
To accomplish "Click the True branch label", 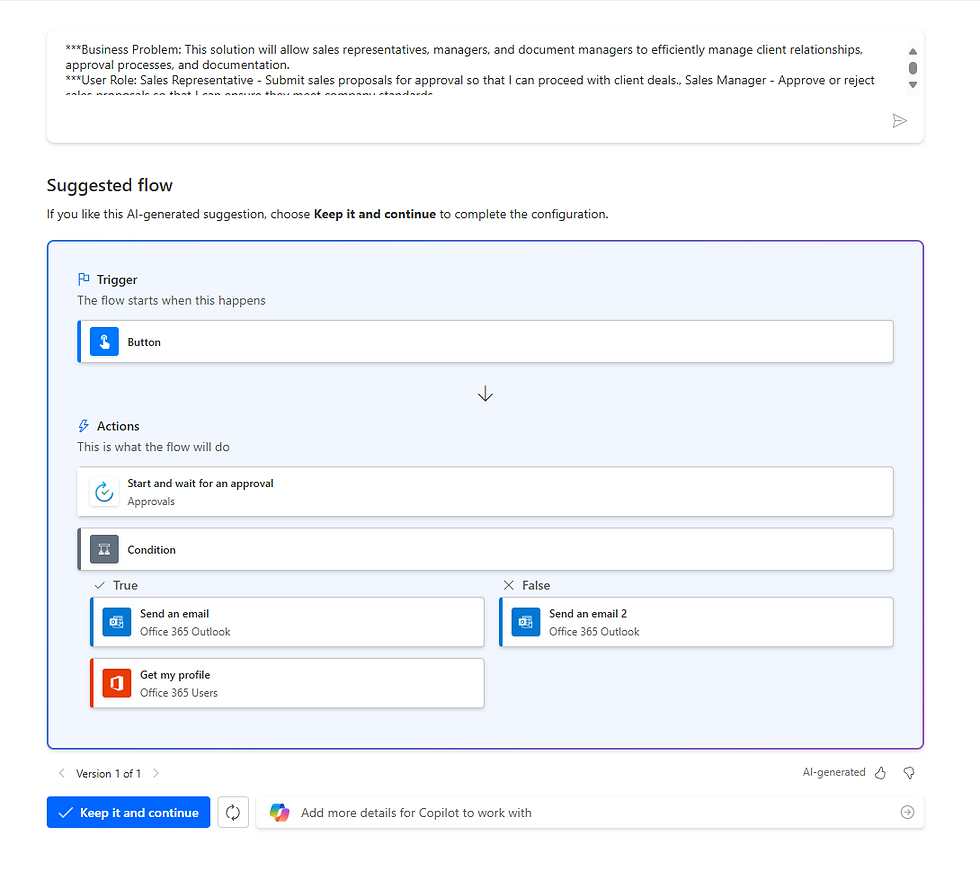I will click(126, 585).
